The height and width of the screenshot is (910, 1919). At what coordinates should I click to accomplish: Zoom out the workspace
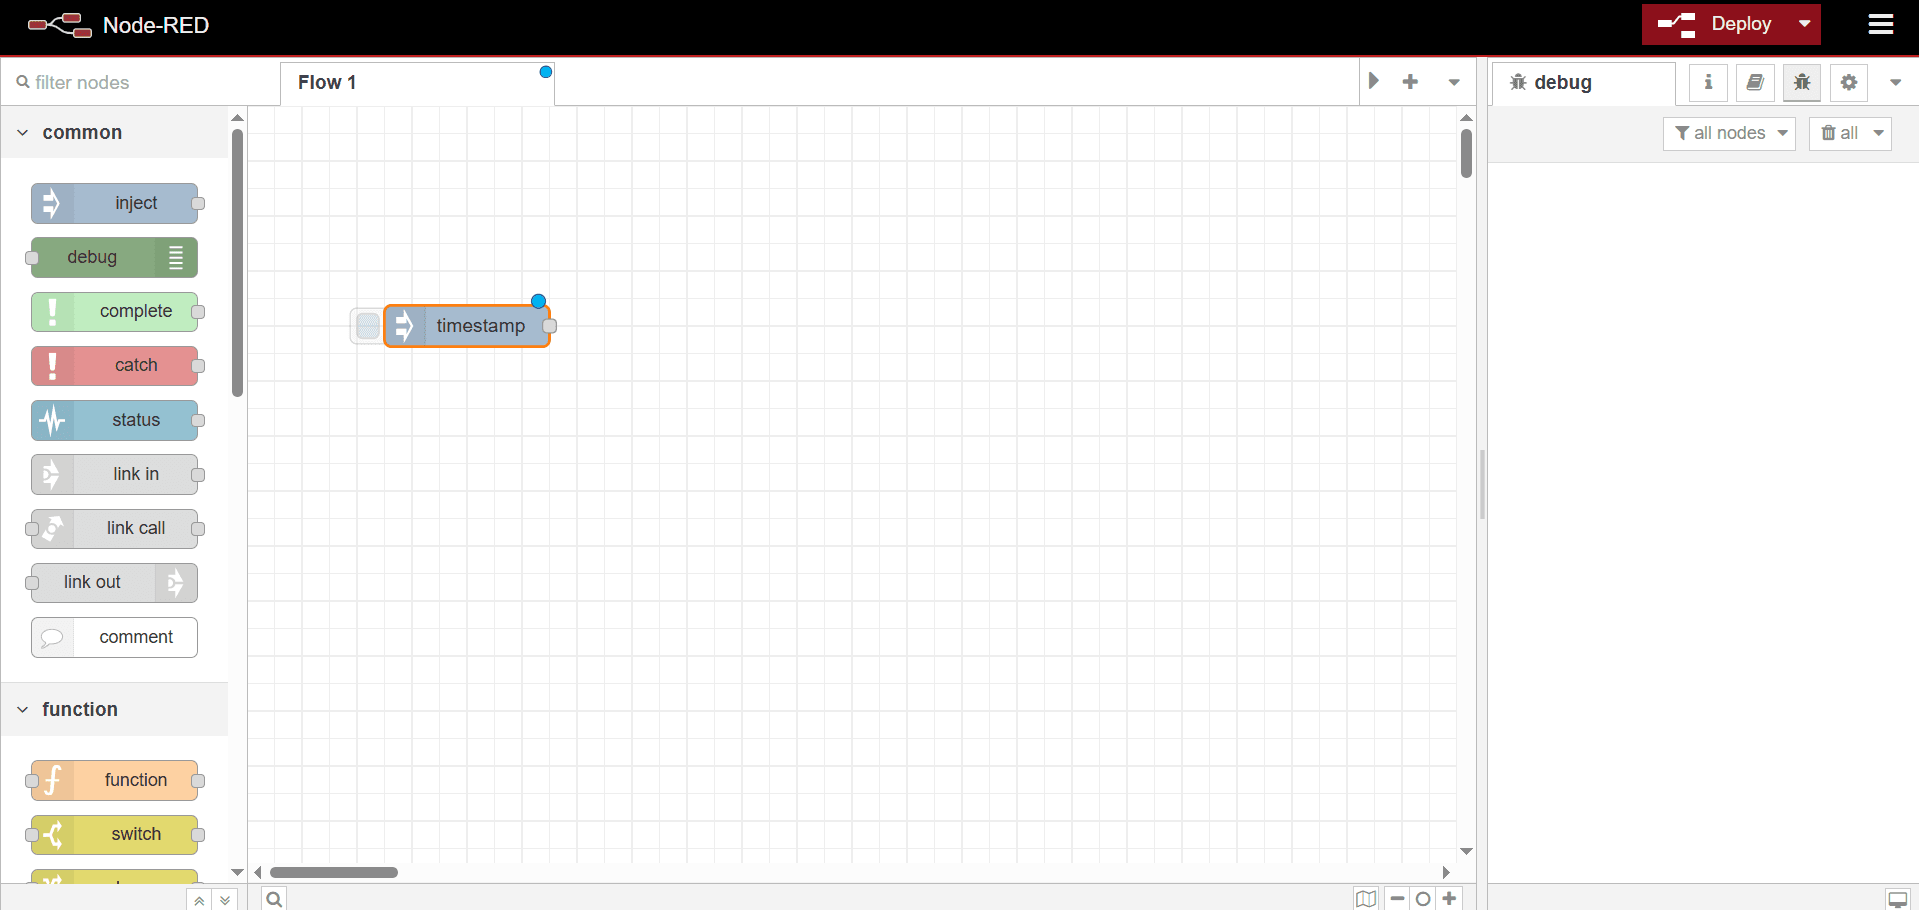(x=1398, y=898)
